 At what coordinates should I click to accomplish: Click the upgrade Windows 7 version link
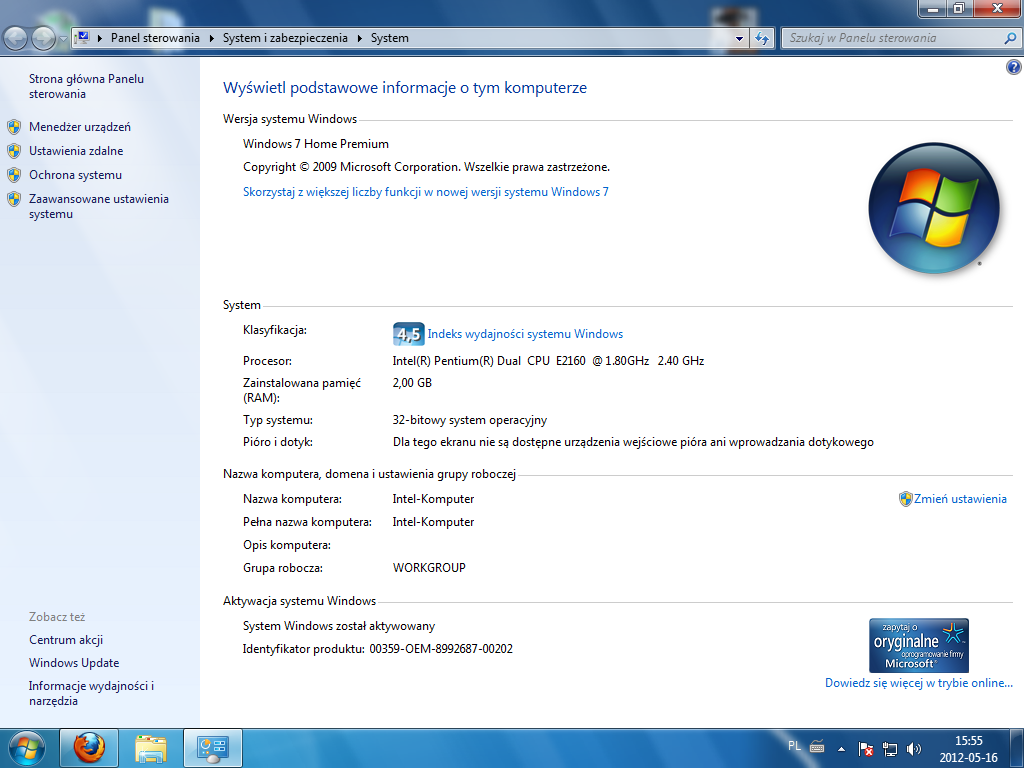[x=426, y=192]
